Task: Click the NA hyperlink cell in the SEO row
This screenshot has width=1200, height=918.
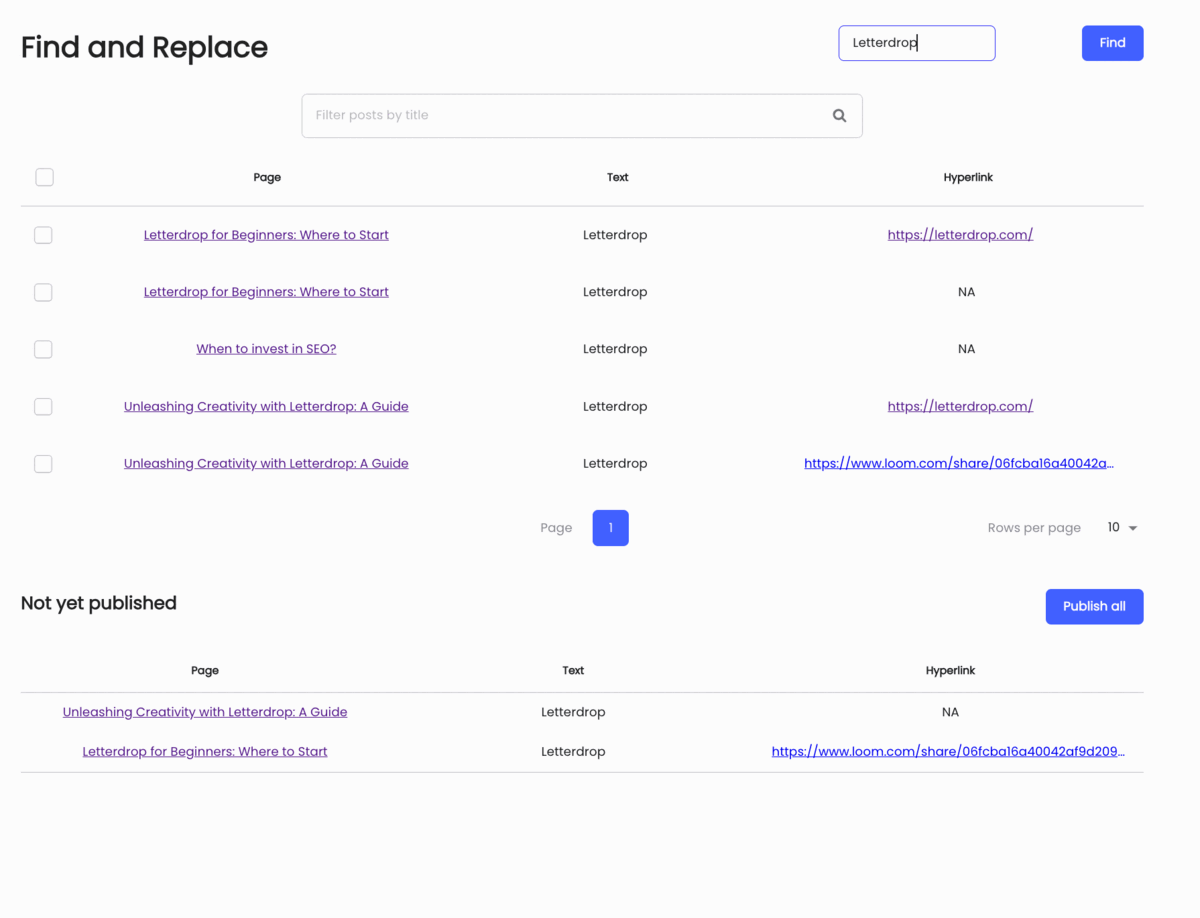Action: 966,349
